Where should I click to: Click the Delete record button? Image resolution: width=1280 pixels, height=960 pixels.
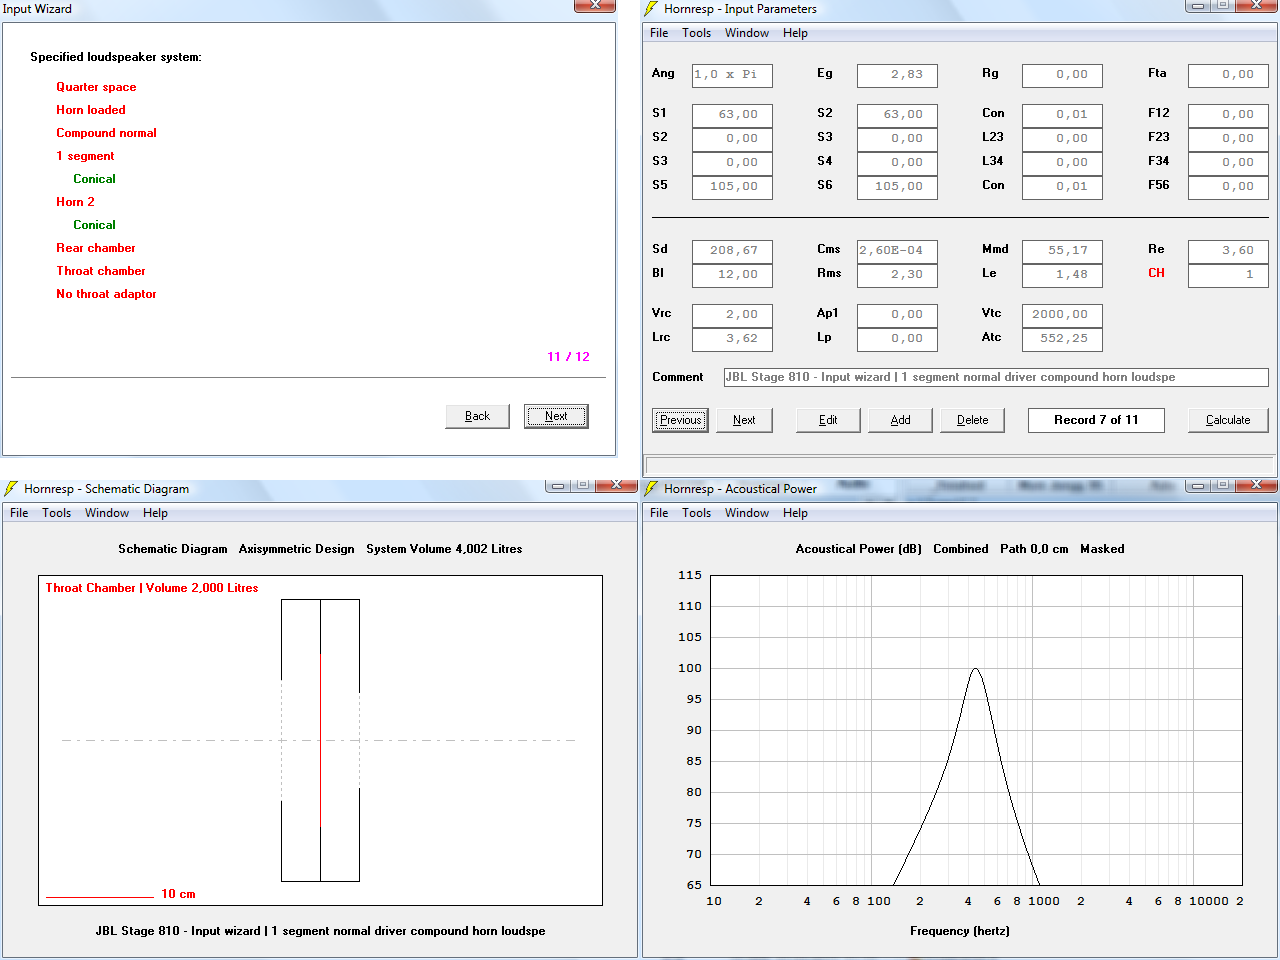pyautogui.click(x=972, y=420)
